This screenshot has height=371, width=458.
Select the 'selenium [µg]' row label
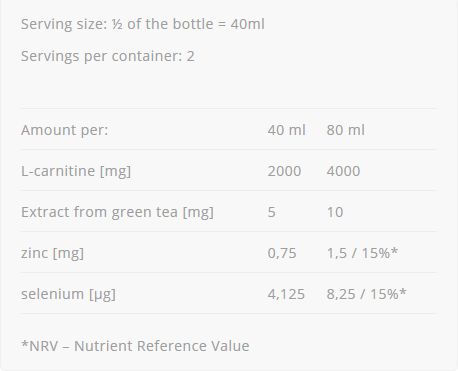[x=68, y=294]
